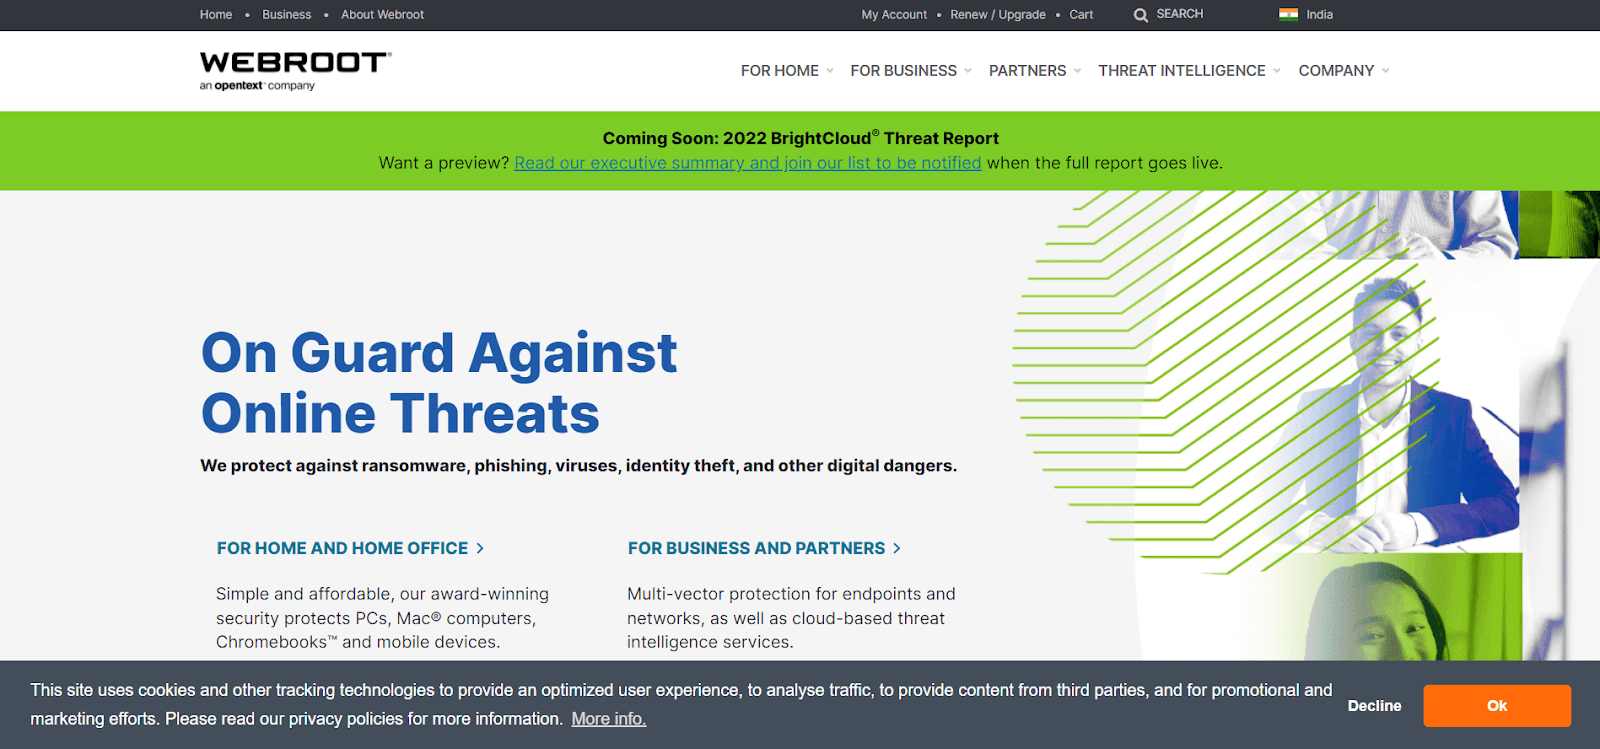
Task: Open the PARTNERS menu
Action: click(1028, 71)
